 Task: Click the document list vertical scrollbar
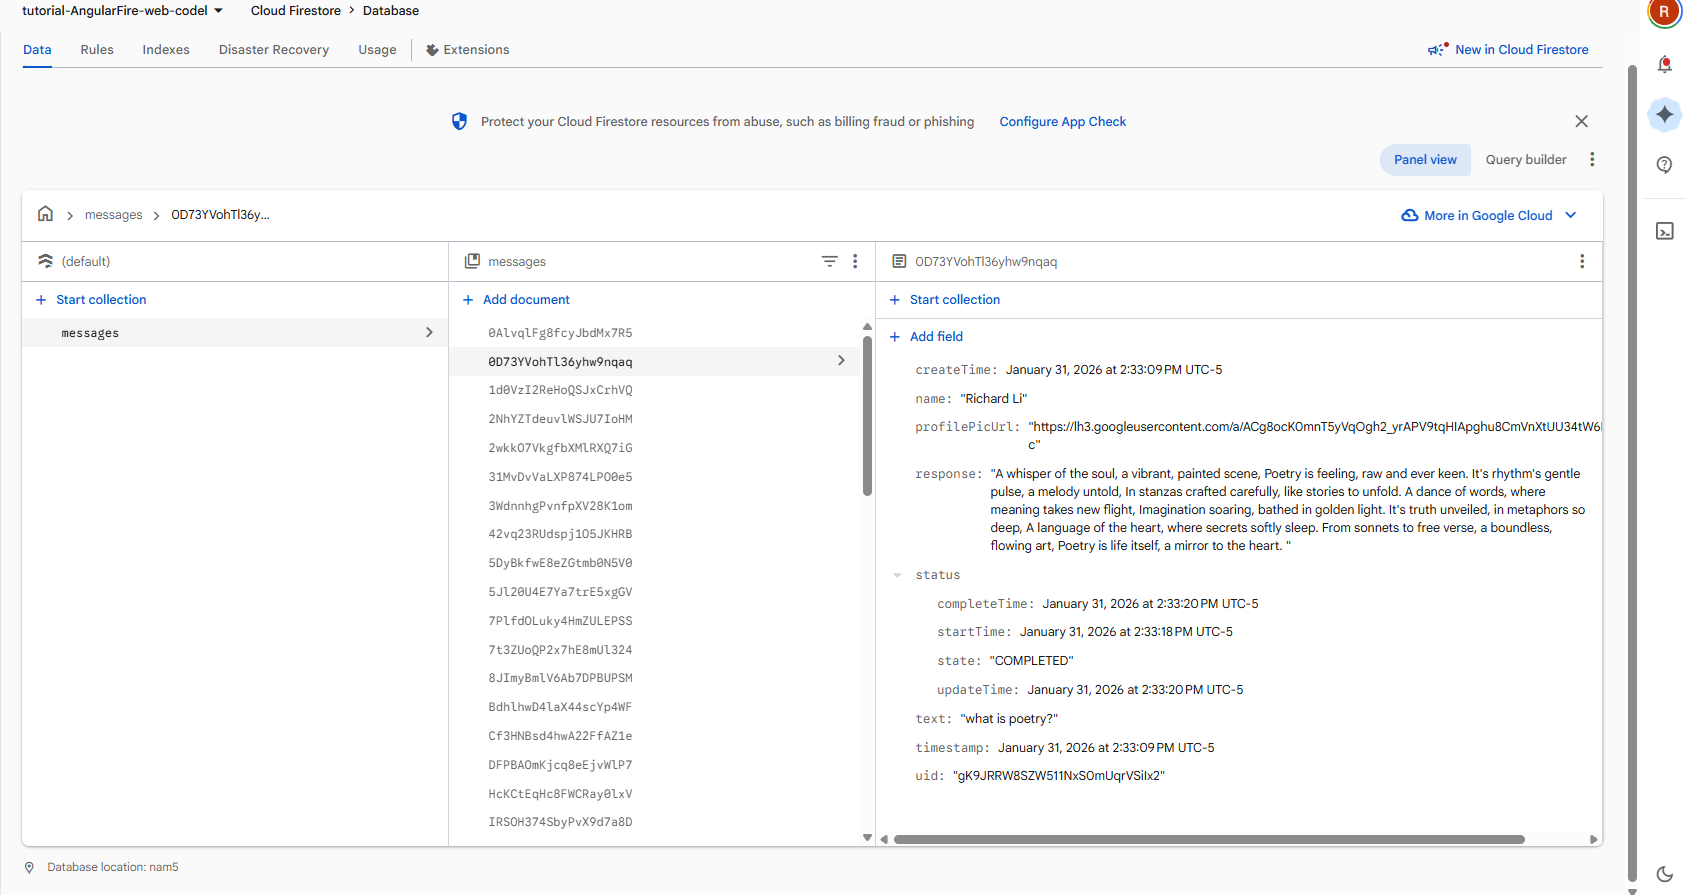point(867,415)
